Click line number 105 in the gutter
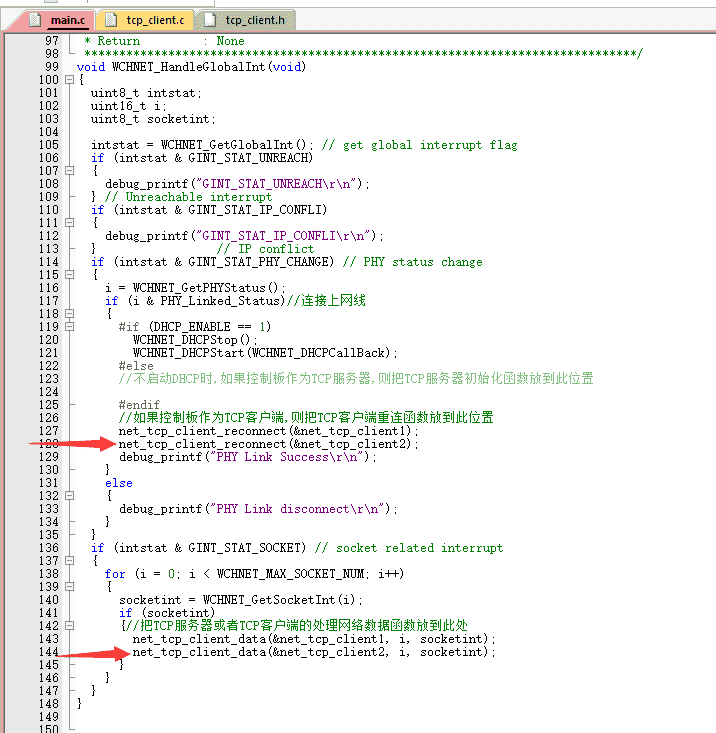 pyautogui.click(x=48, y=145)
